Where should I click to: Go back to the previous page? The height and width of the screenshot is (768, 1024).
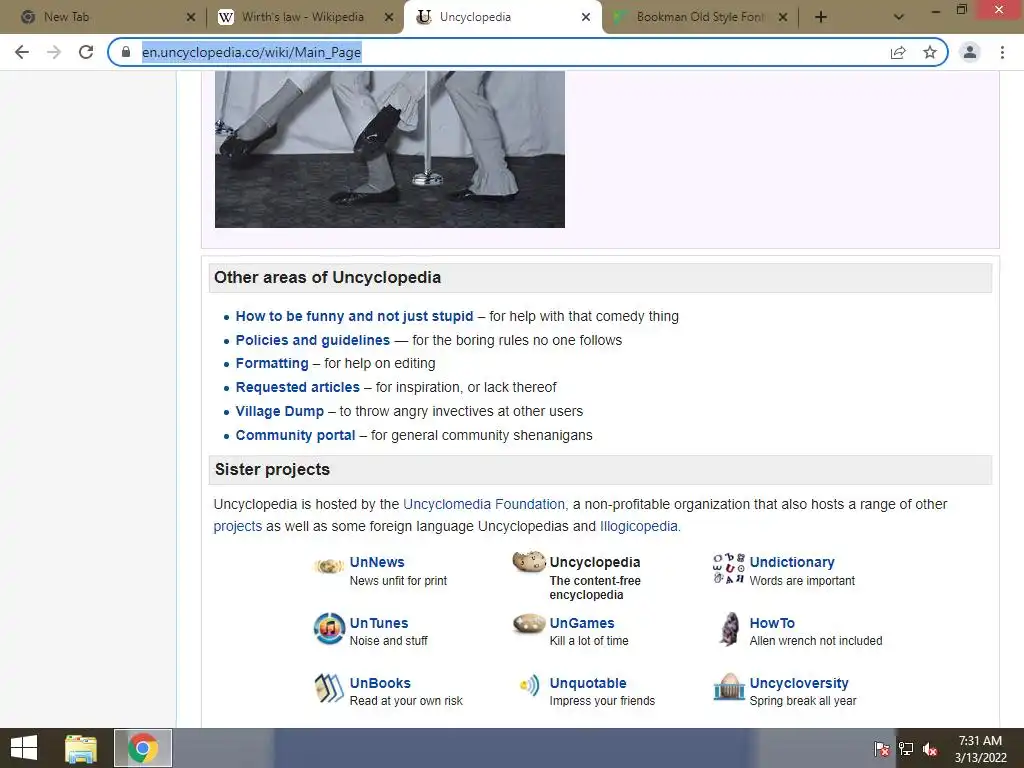coord(22,52)
